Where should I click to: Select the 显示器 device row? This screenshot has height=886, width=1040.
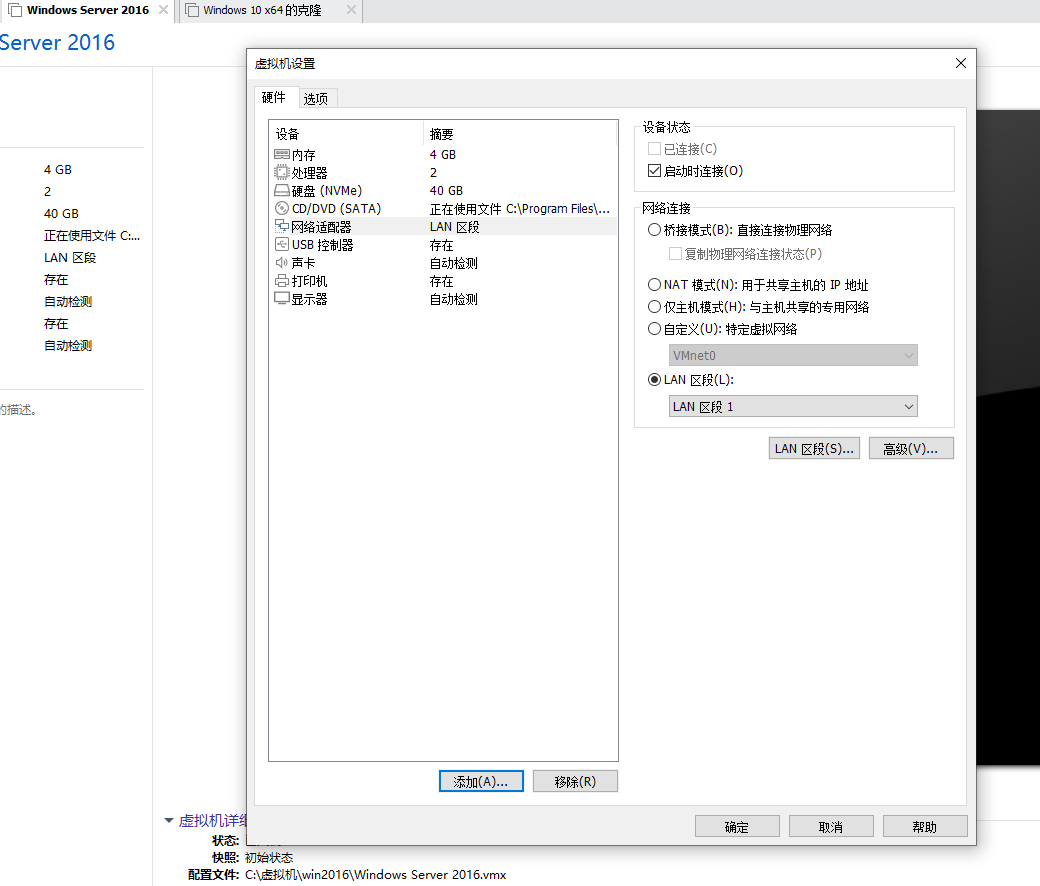click(443, 298)
